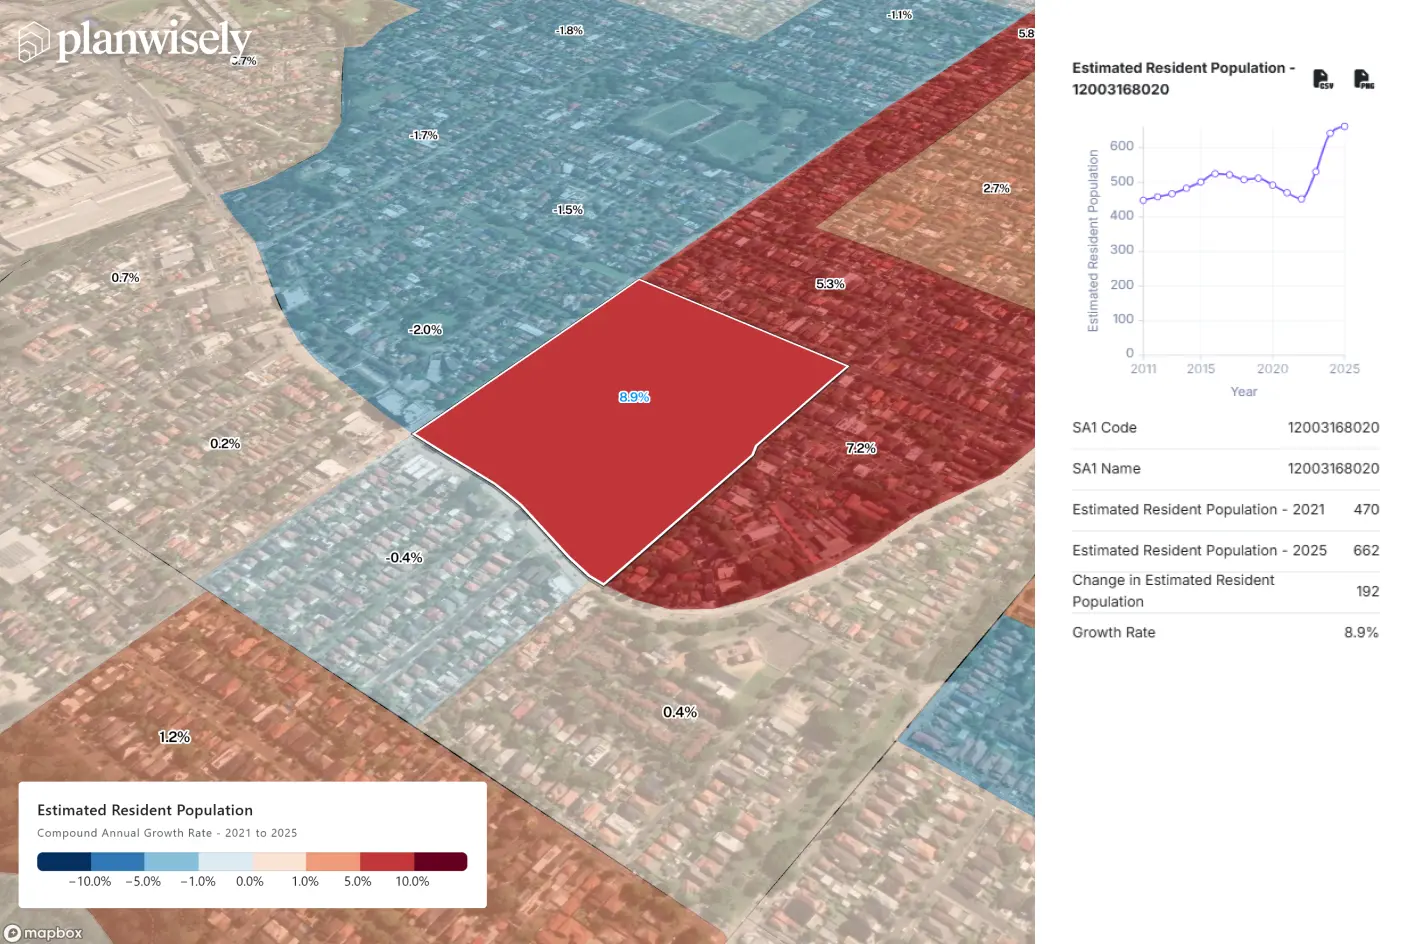
Task: Click the 0.0% legend label
Action: [x=250, y=881]
